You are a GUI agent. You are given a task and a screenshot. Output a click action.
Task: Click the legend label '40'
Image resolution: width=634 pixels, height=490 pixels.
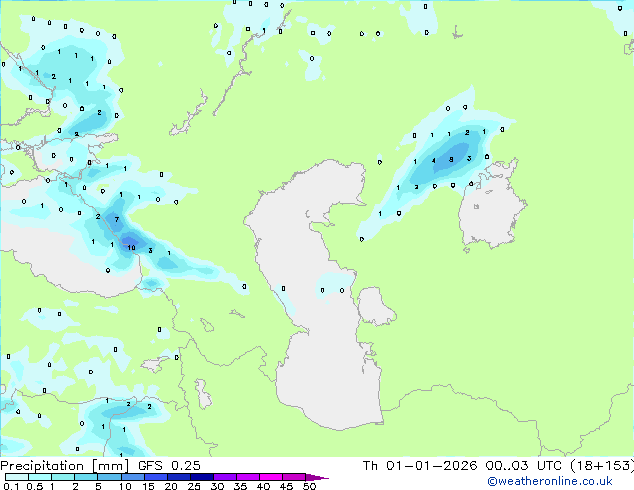264,486
